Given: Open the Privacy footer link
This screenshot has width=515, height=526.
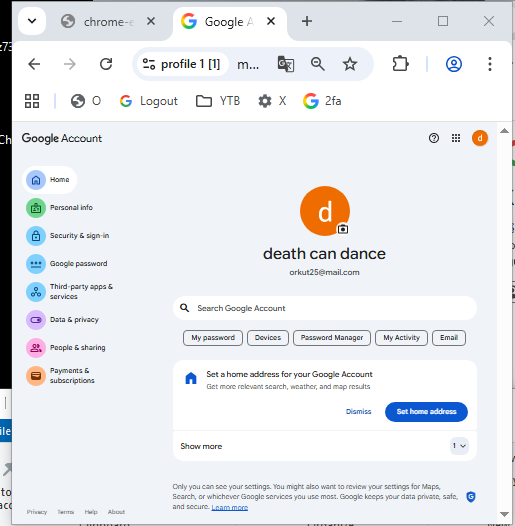Looking at the screenshot, I should (x=37, y=512).
